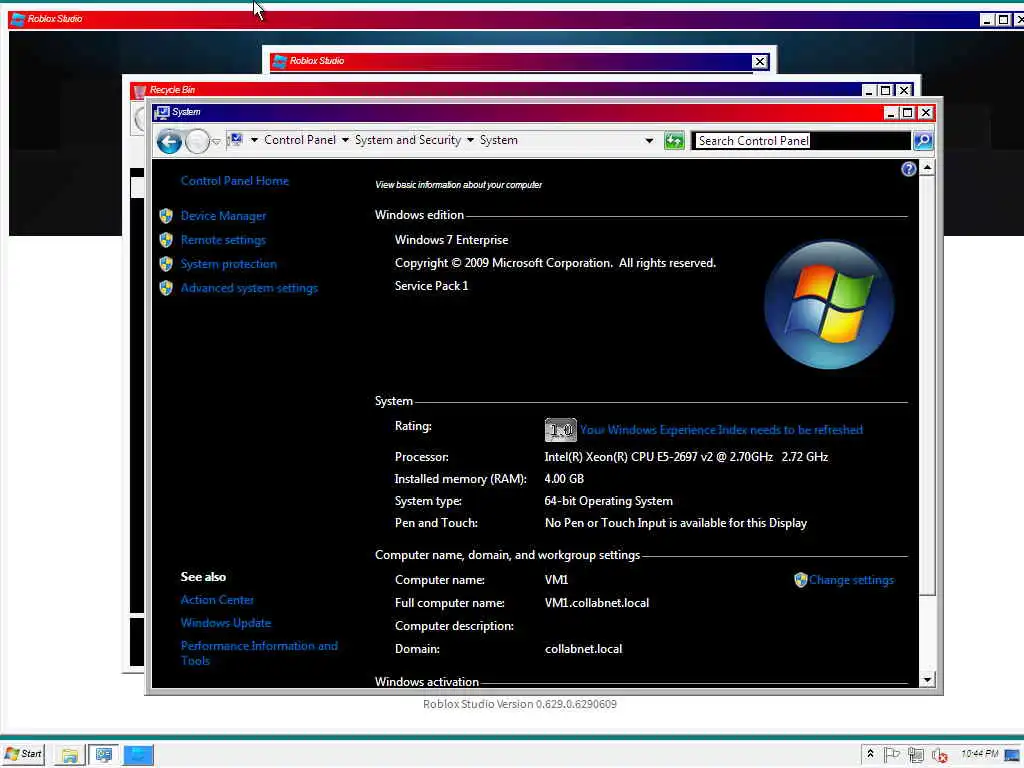
Task: Open System protection
Action: point(229,264)
